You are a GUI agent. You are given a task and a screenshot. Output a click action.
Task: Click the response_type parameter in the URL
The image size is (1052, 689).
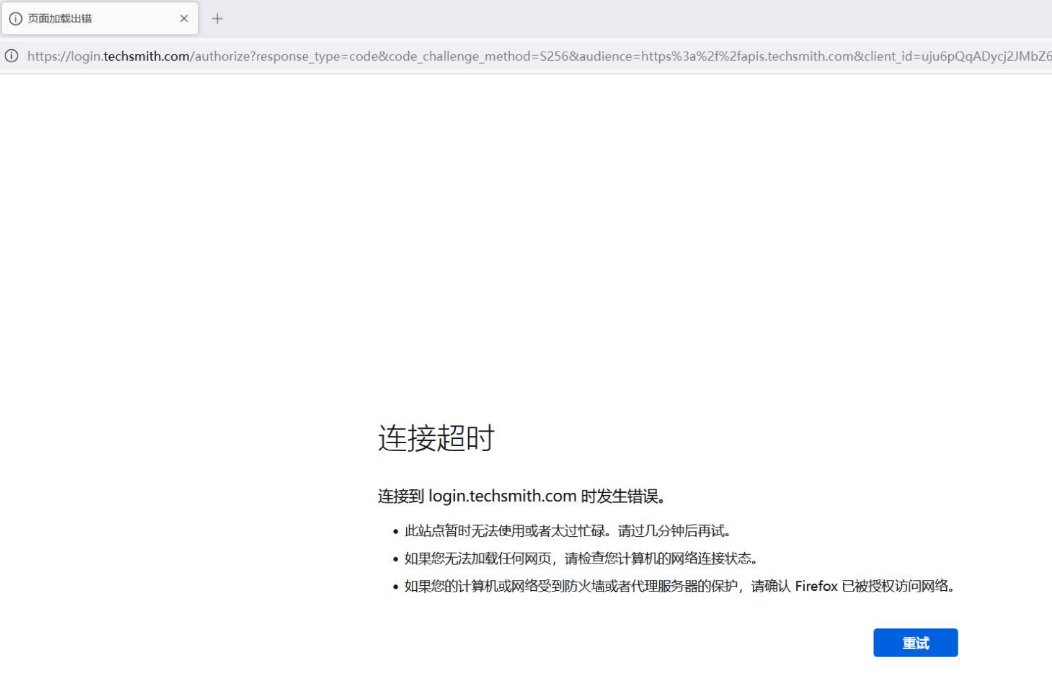click(x=298, y=56)
